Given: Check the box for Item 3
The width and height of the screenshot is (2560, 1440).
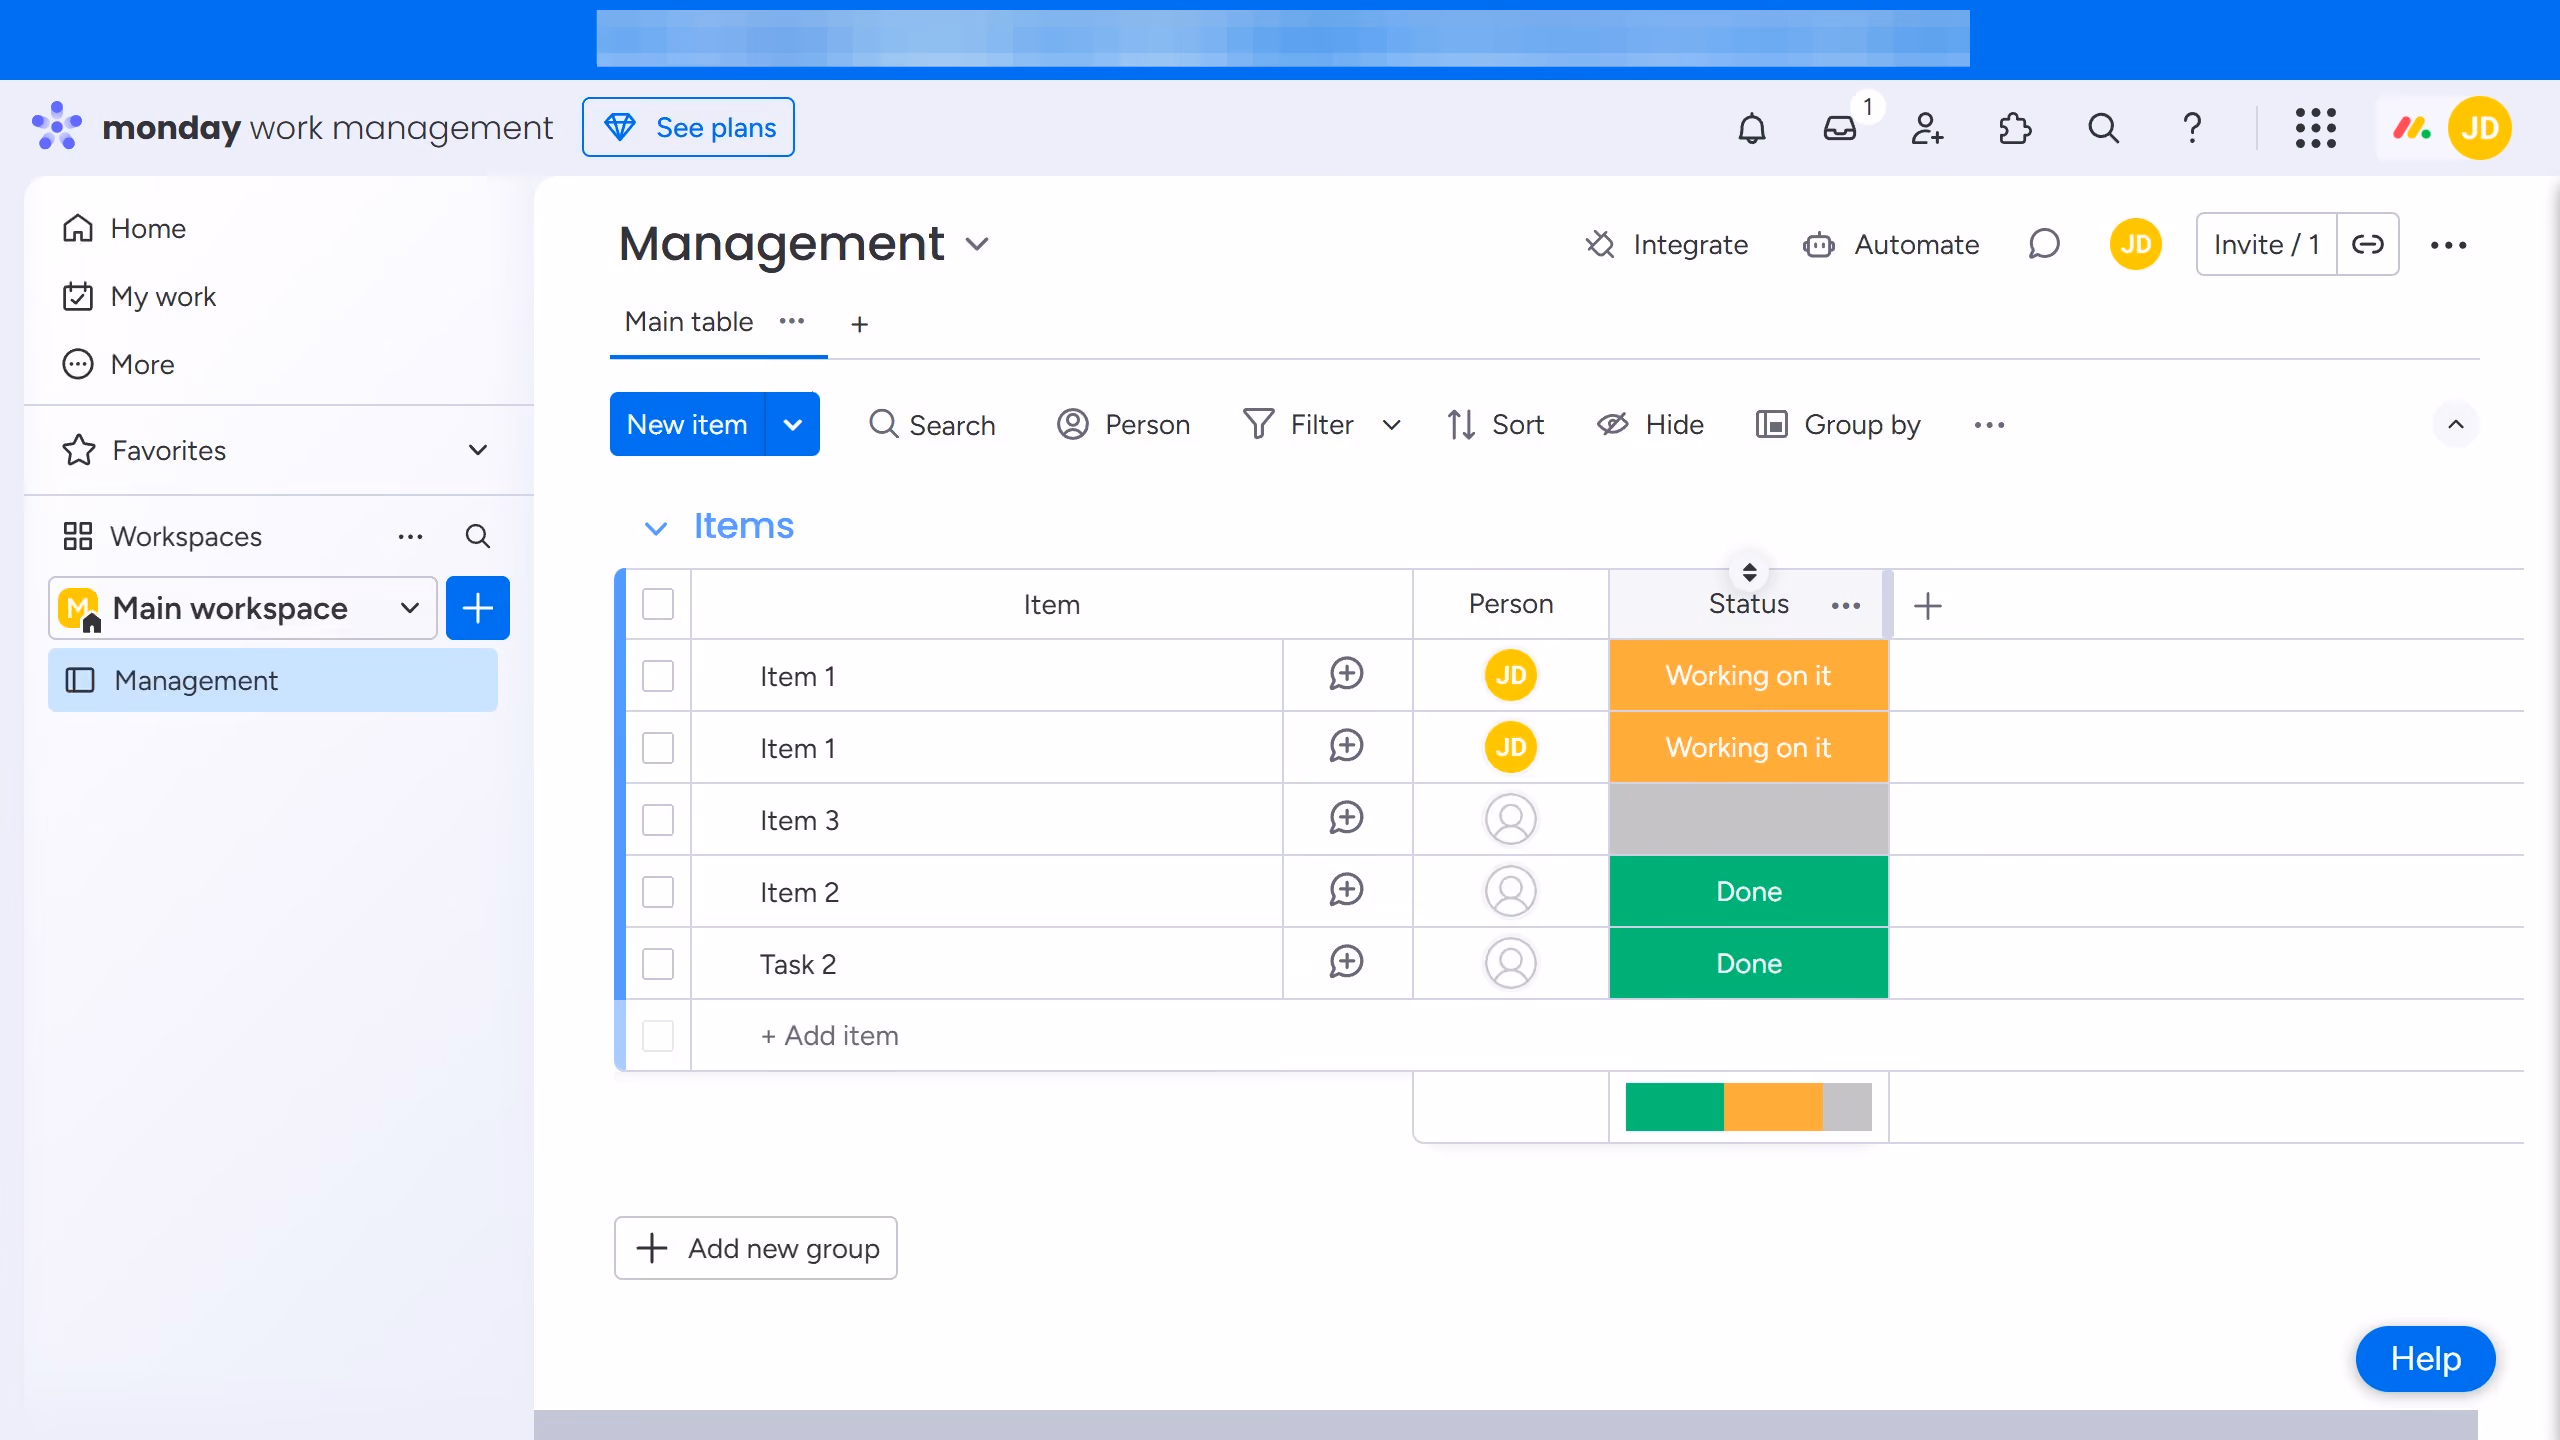Looking at the screenshot, I should 658,820.
